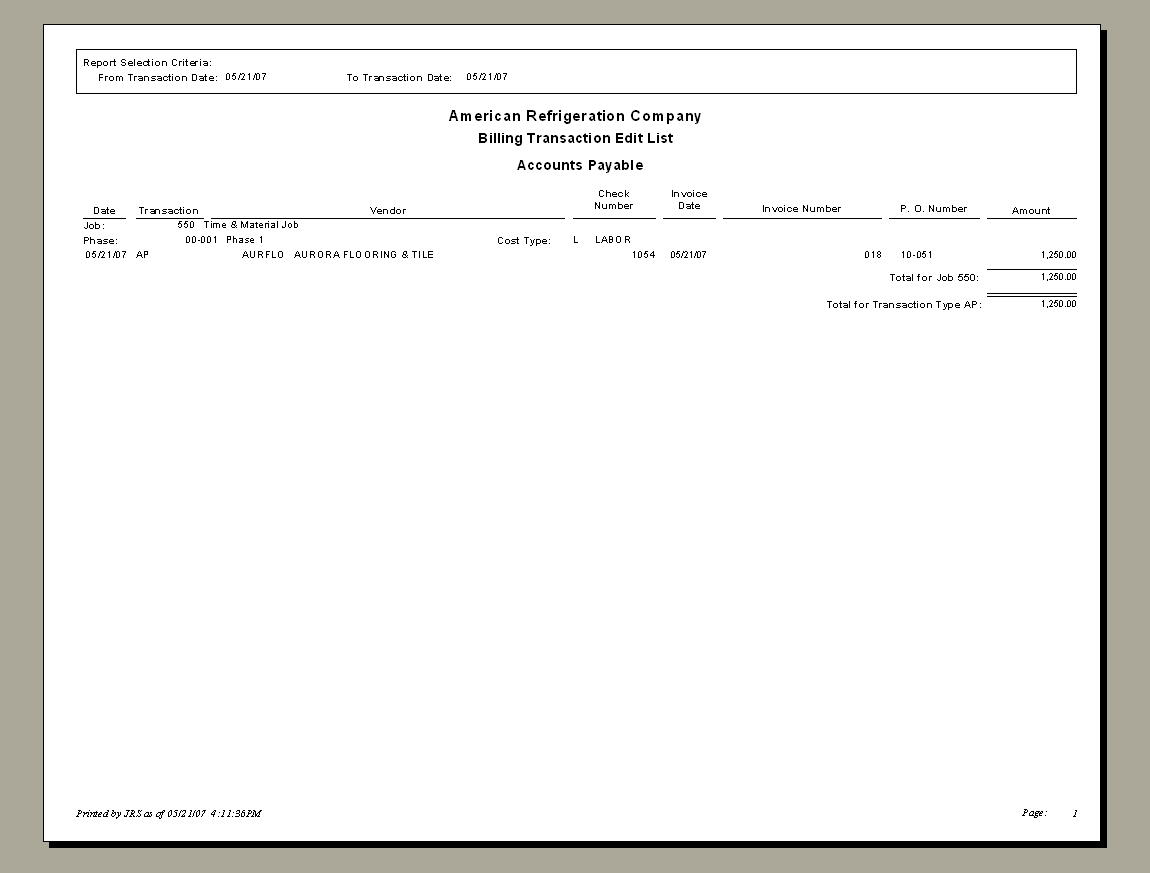1150x873 pixels.
Task: Click the 'Check Number' column header
Action: (614, 200)
